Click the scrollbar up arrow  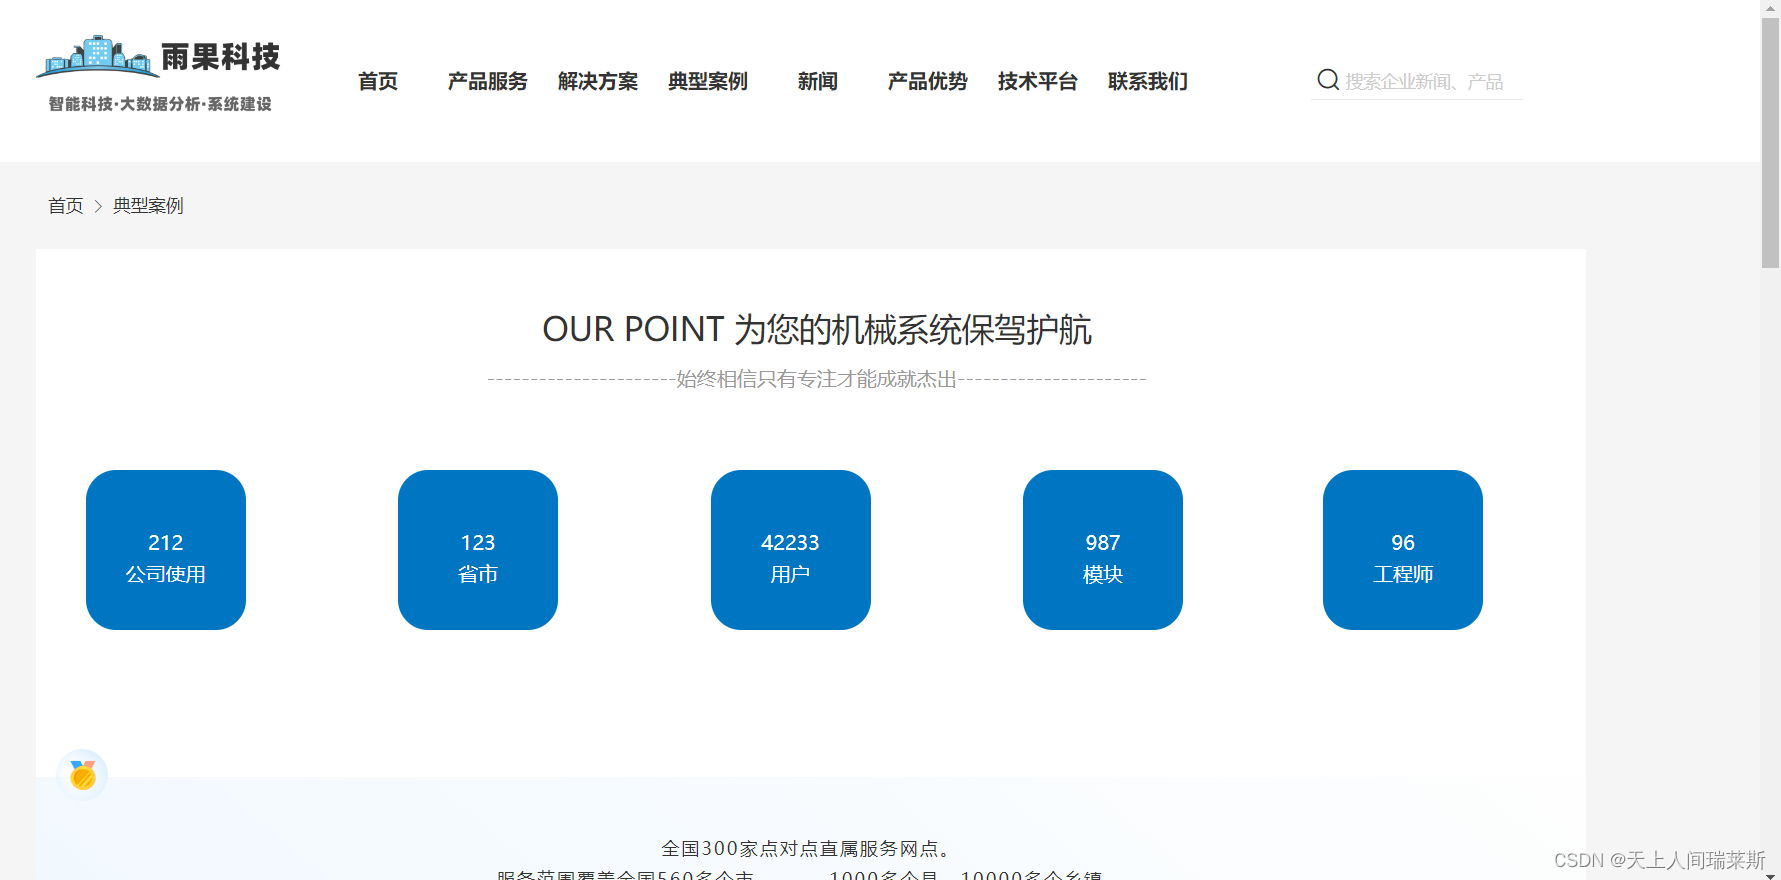[1771, 8]
